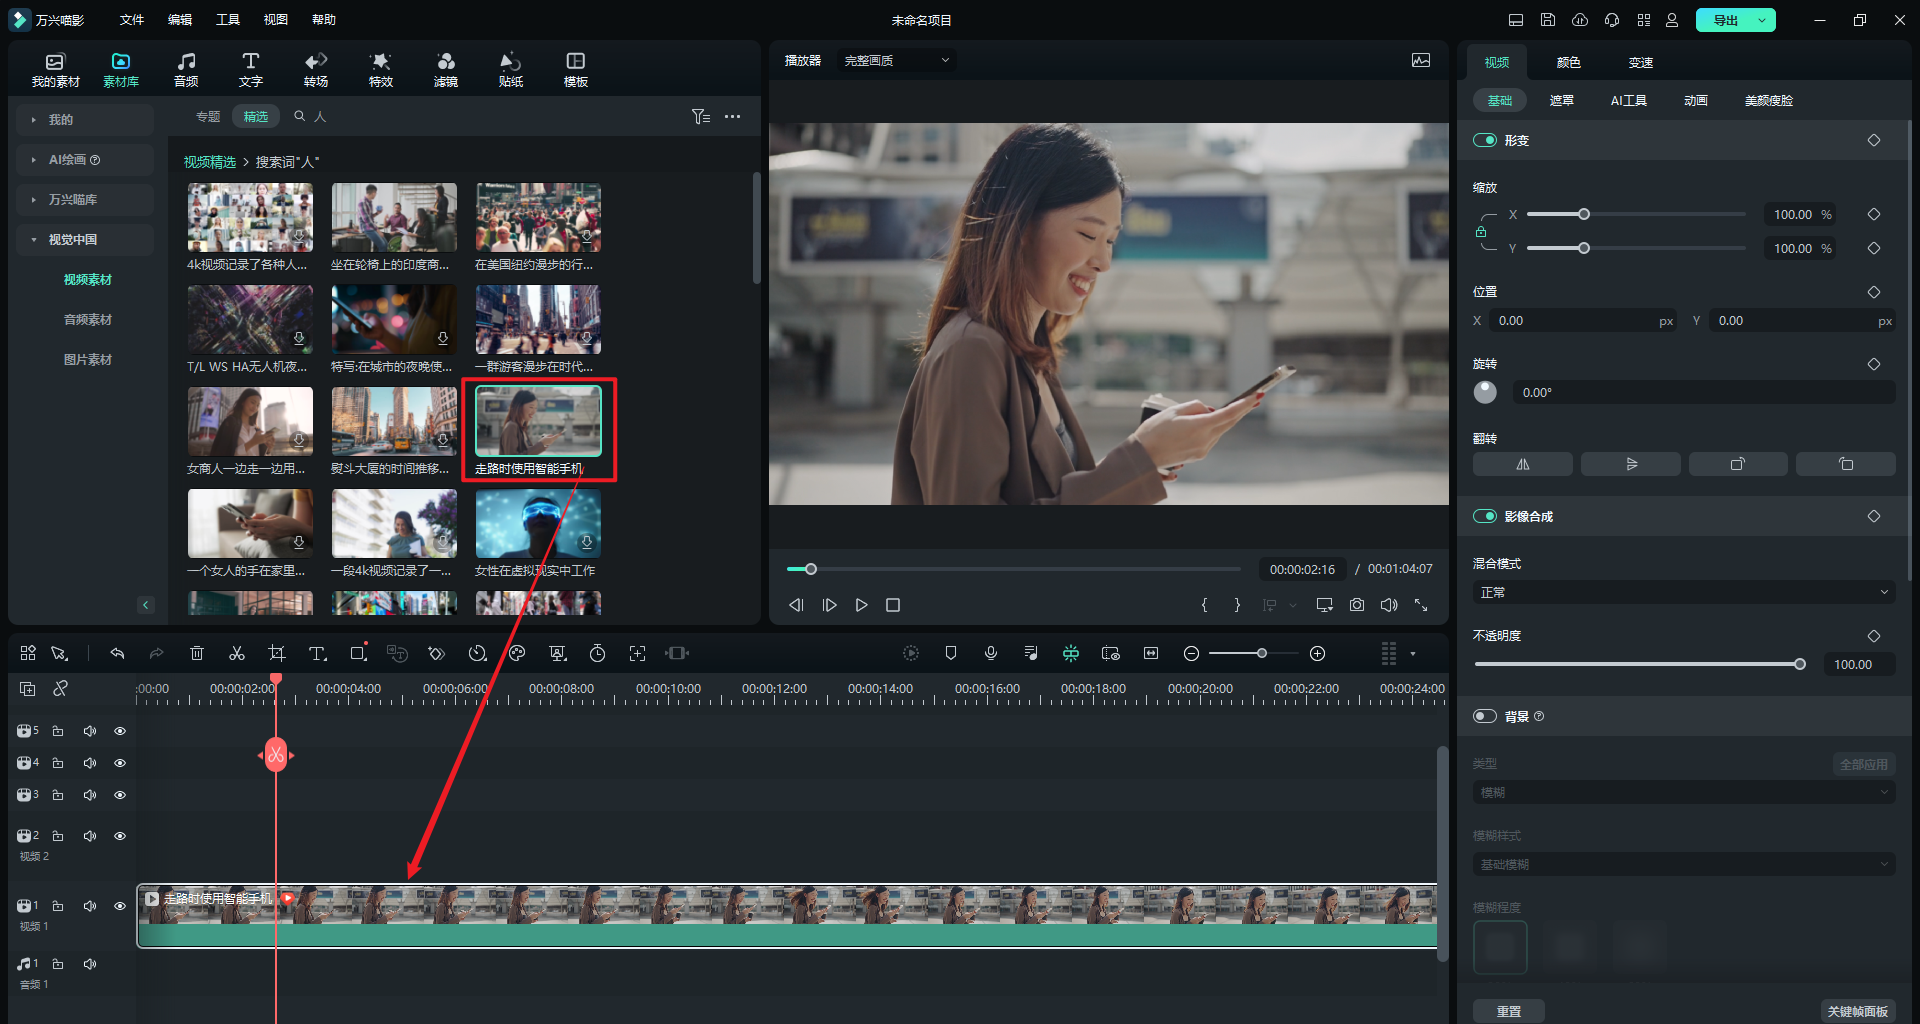Open the Stickers (贴纸) panel

[x=510, y=69]
